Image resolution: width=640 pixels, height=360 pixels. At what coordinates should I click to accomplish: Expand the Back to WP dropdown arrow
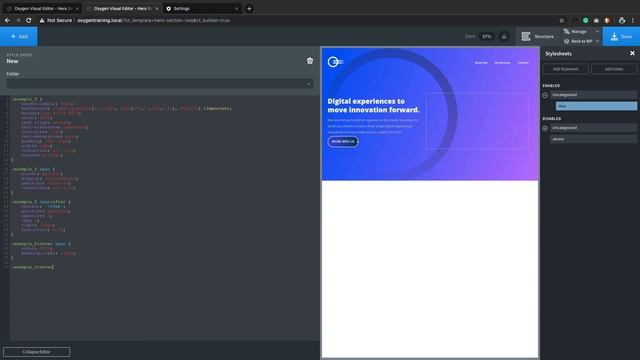[x=597, y=41]
